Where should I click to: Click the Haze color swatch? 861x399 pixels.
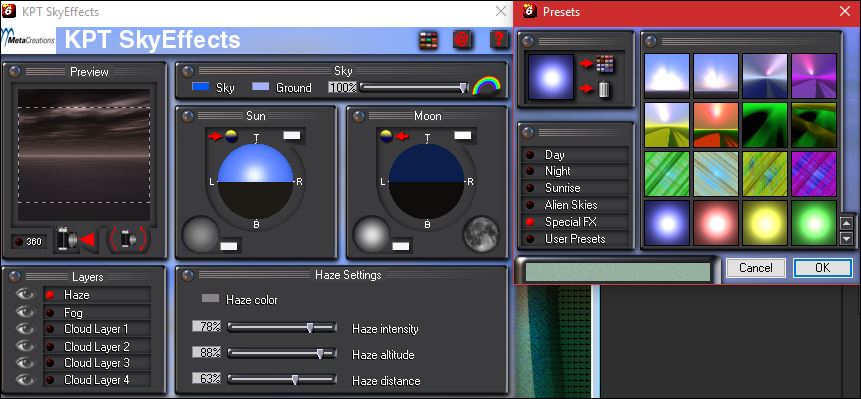(210, 298)
